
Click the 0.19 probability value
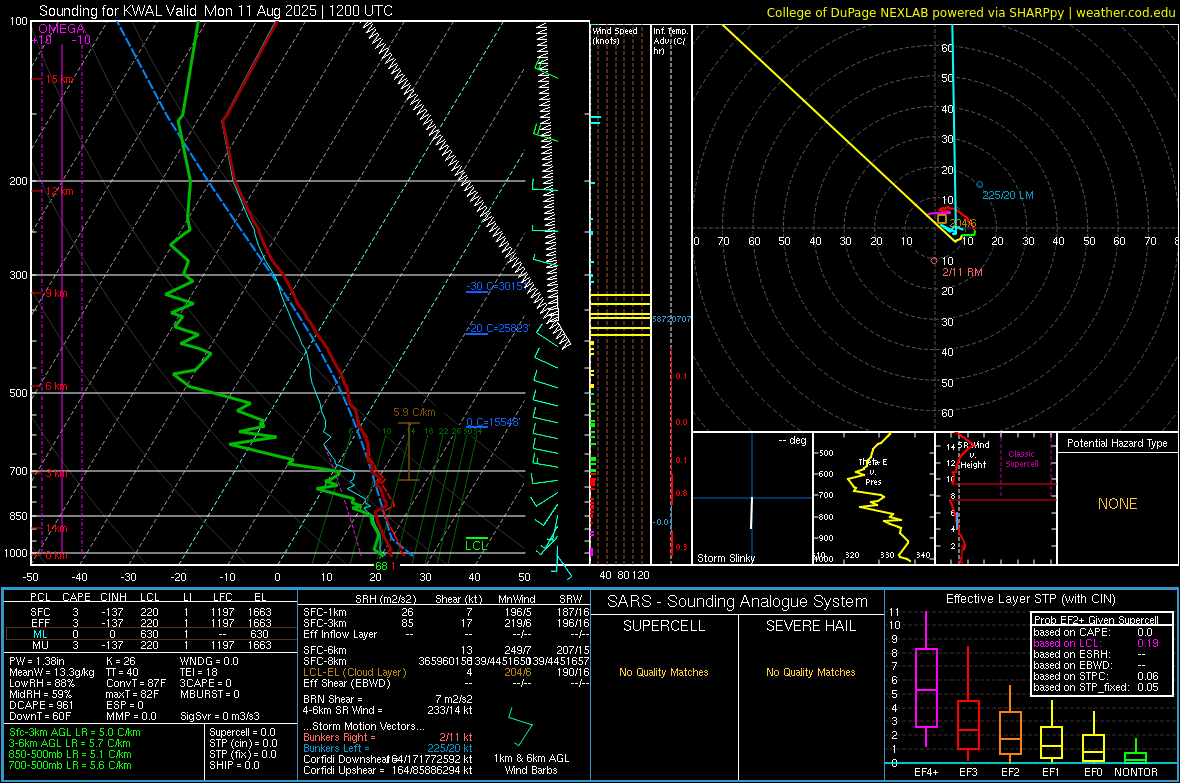click(1148, 643)
